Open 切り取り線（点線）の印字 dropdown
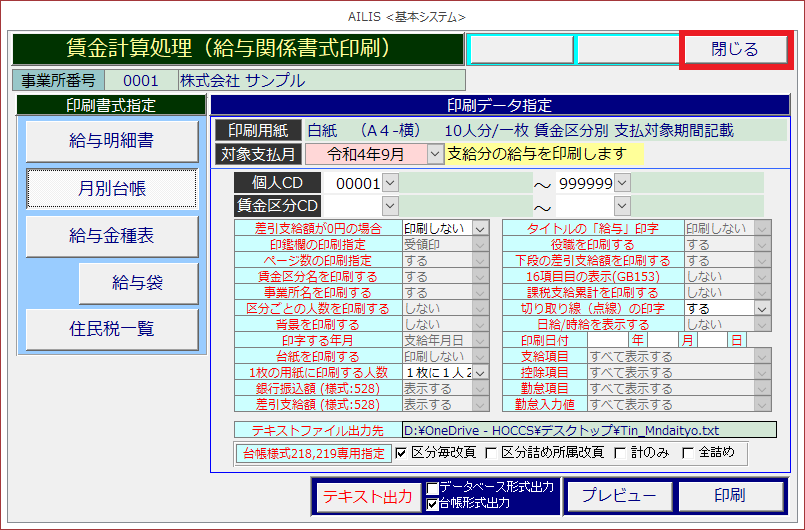Screen dimensions: 805x530 point(763,309)
